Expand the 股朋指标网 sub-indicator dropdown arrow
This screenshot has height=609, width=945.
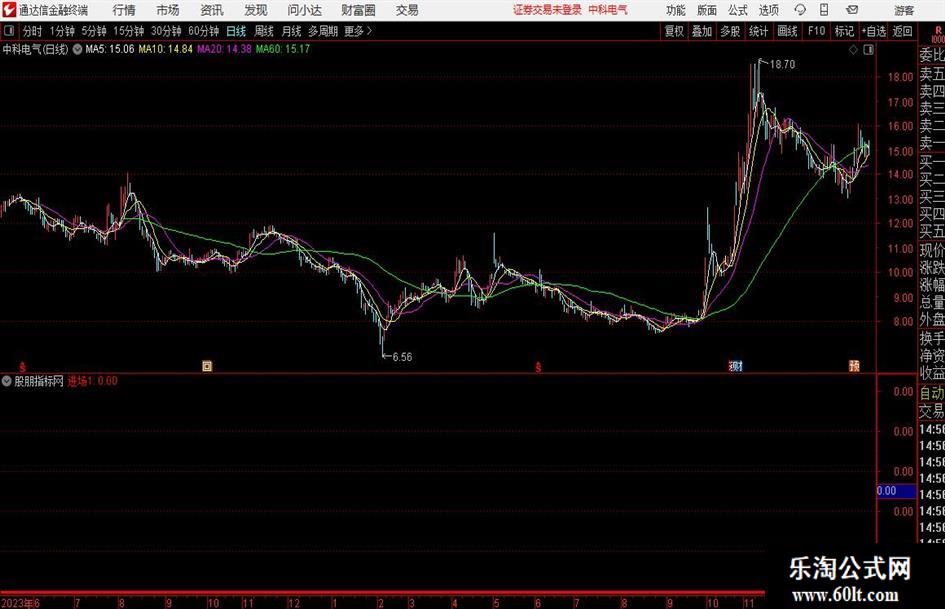pos(7,381)
